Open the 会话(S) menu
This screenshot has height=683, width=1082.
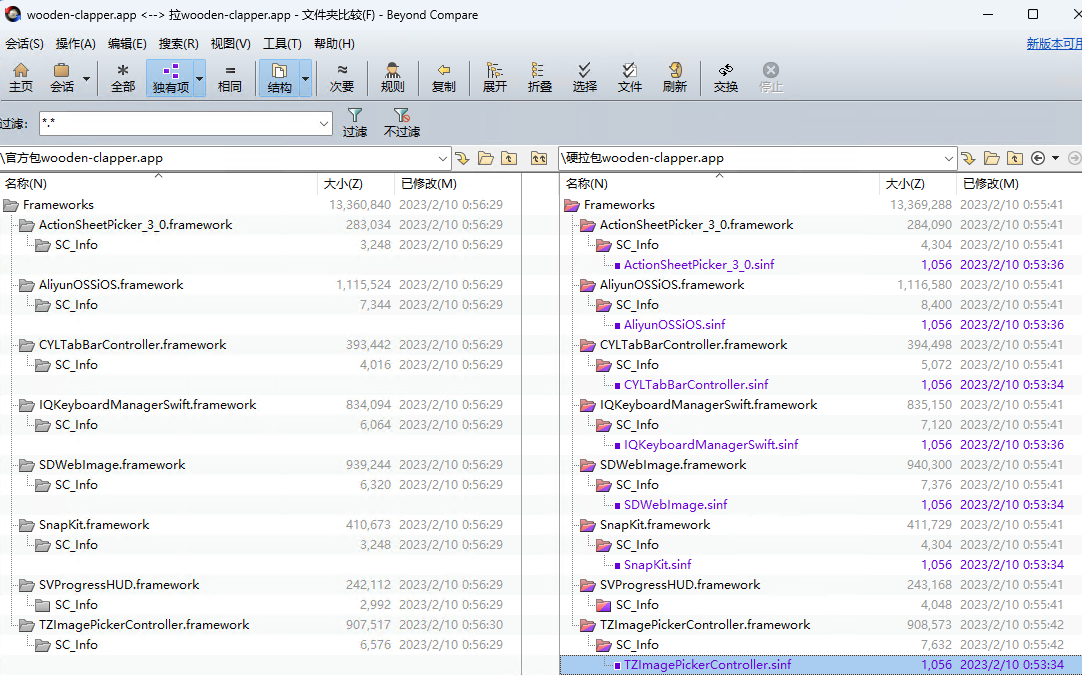tap(24, 44)
